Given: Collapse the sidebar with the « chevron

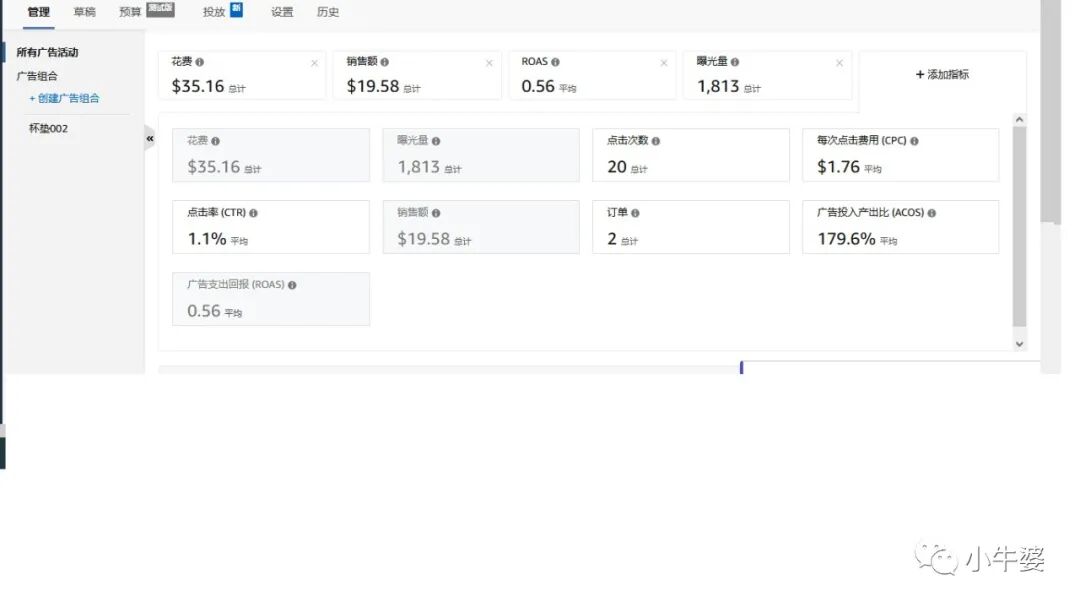Looking at the screenshot, I should click(x=149, y=139).
